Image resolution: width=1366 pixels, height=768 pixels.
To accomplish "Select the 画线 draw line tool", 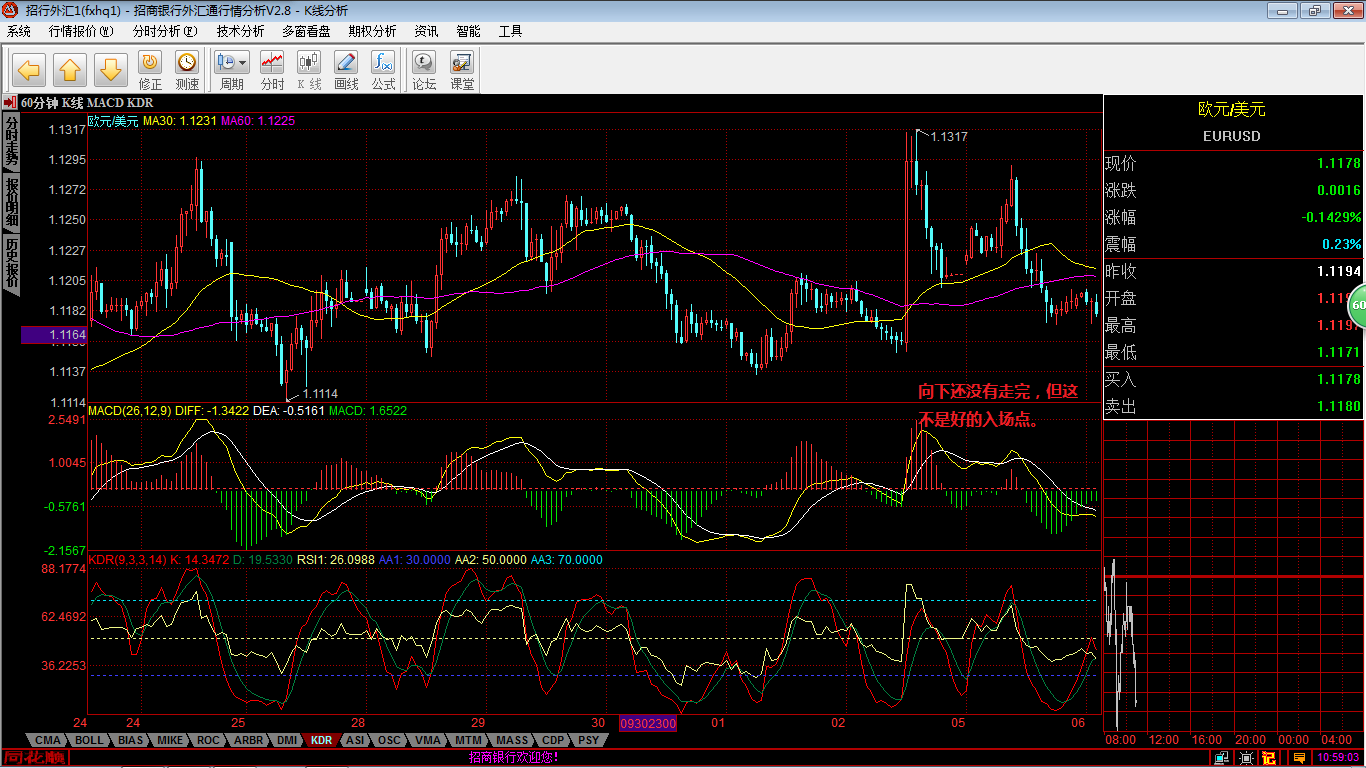I will (x=346, y=71).
